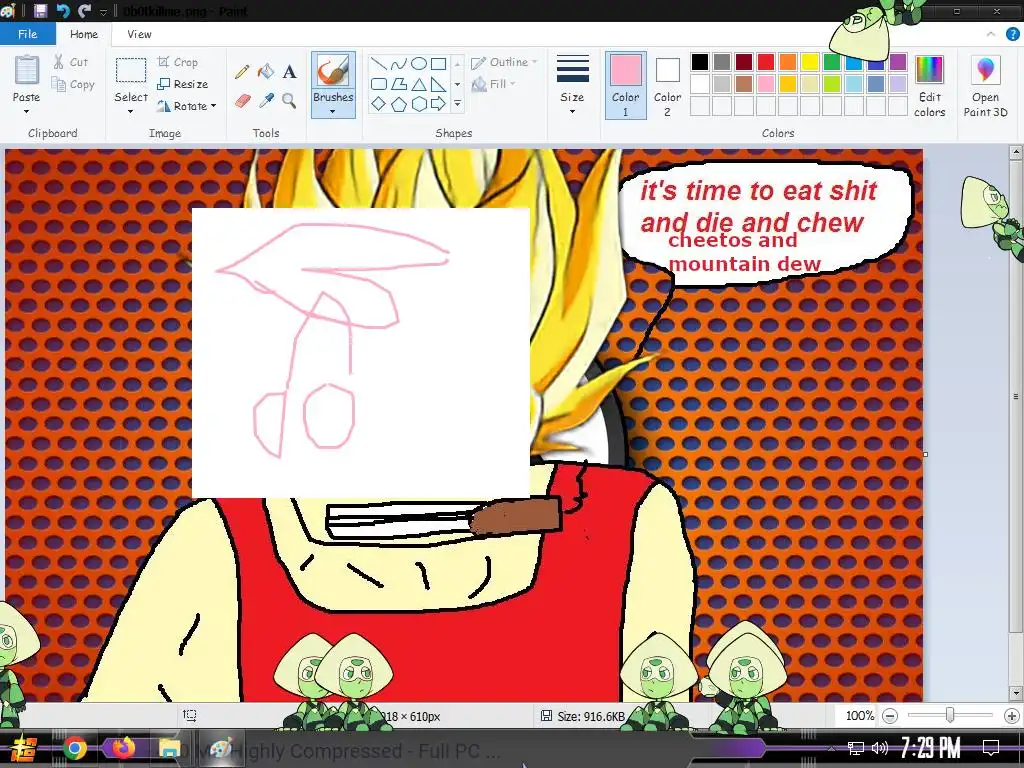Click the zoom slider handle
This screenshot has width=1024, height=768.
(950, 716)
